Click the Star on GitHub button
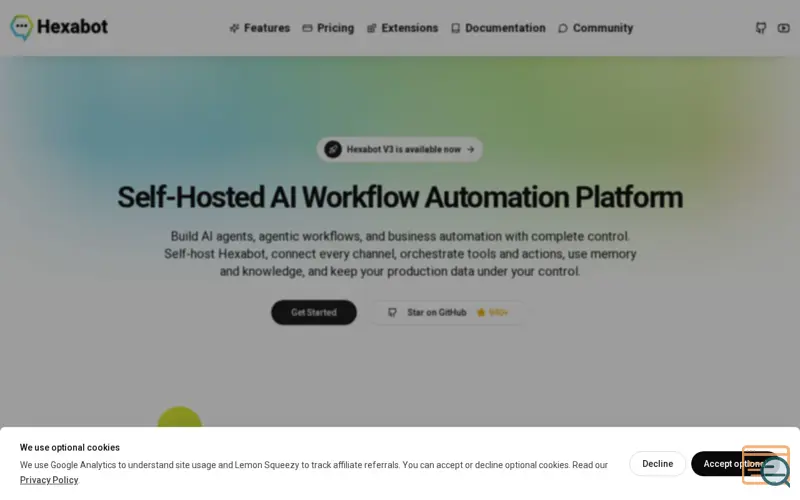This screenshot has height=500, width=800. pyautogui.click(x=448, y=312)
